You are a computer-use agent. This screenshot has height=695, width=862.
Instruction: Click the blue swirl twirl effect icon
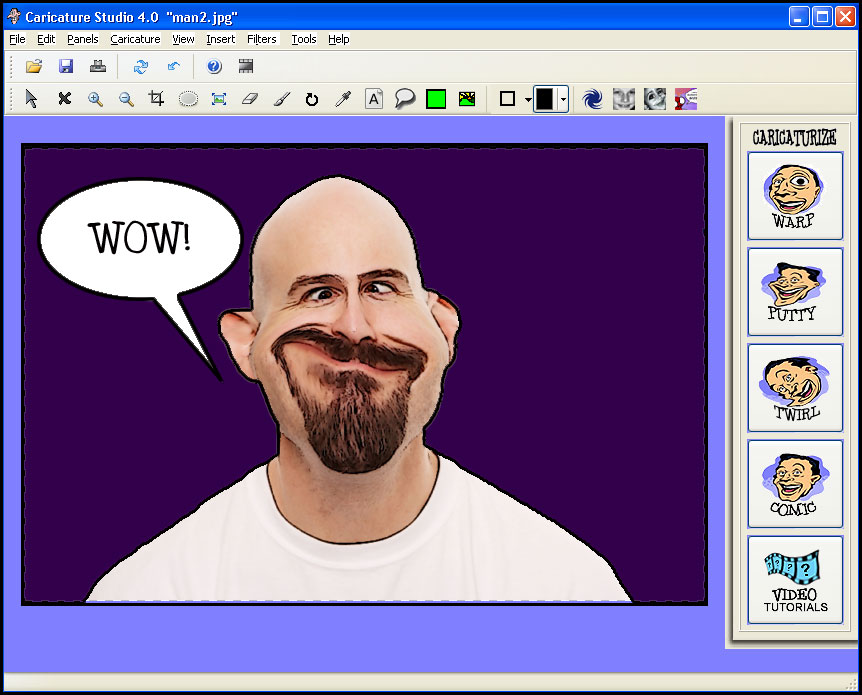(592, 99)
